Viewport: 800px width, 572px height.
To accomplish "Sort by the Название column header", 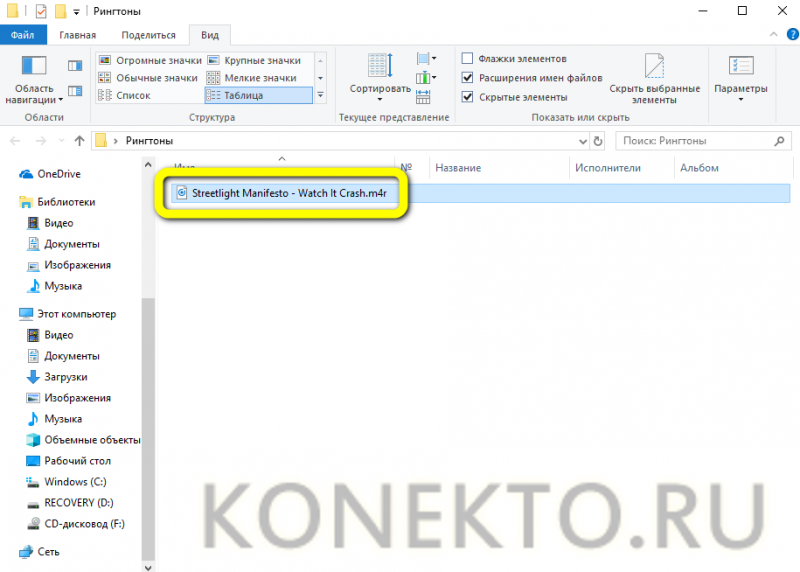I will (x=499, y=167).
